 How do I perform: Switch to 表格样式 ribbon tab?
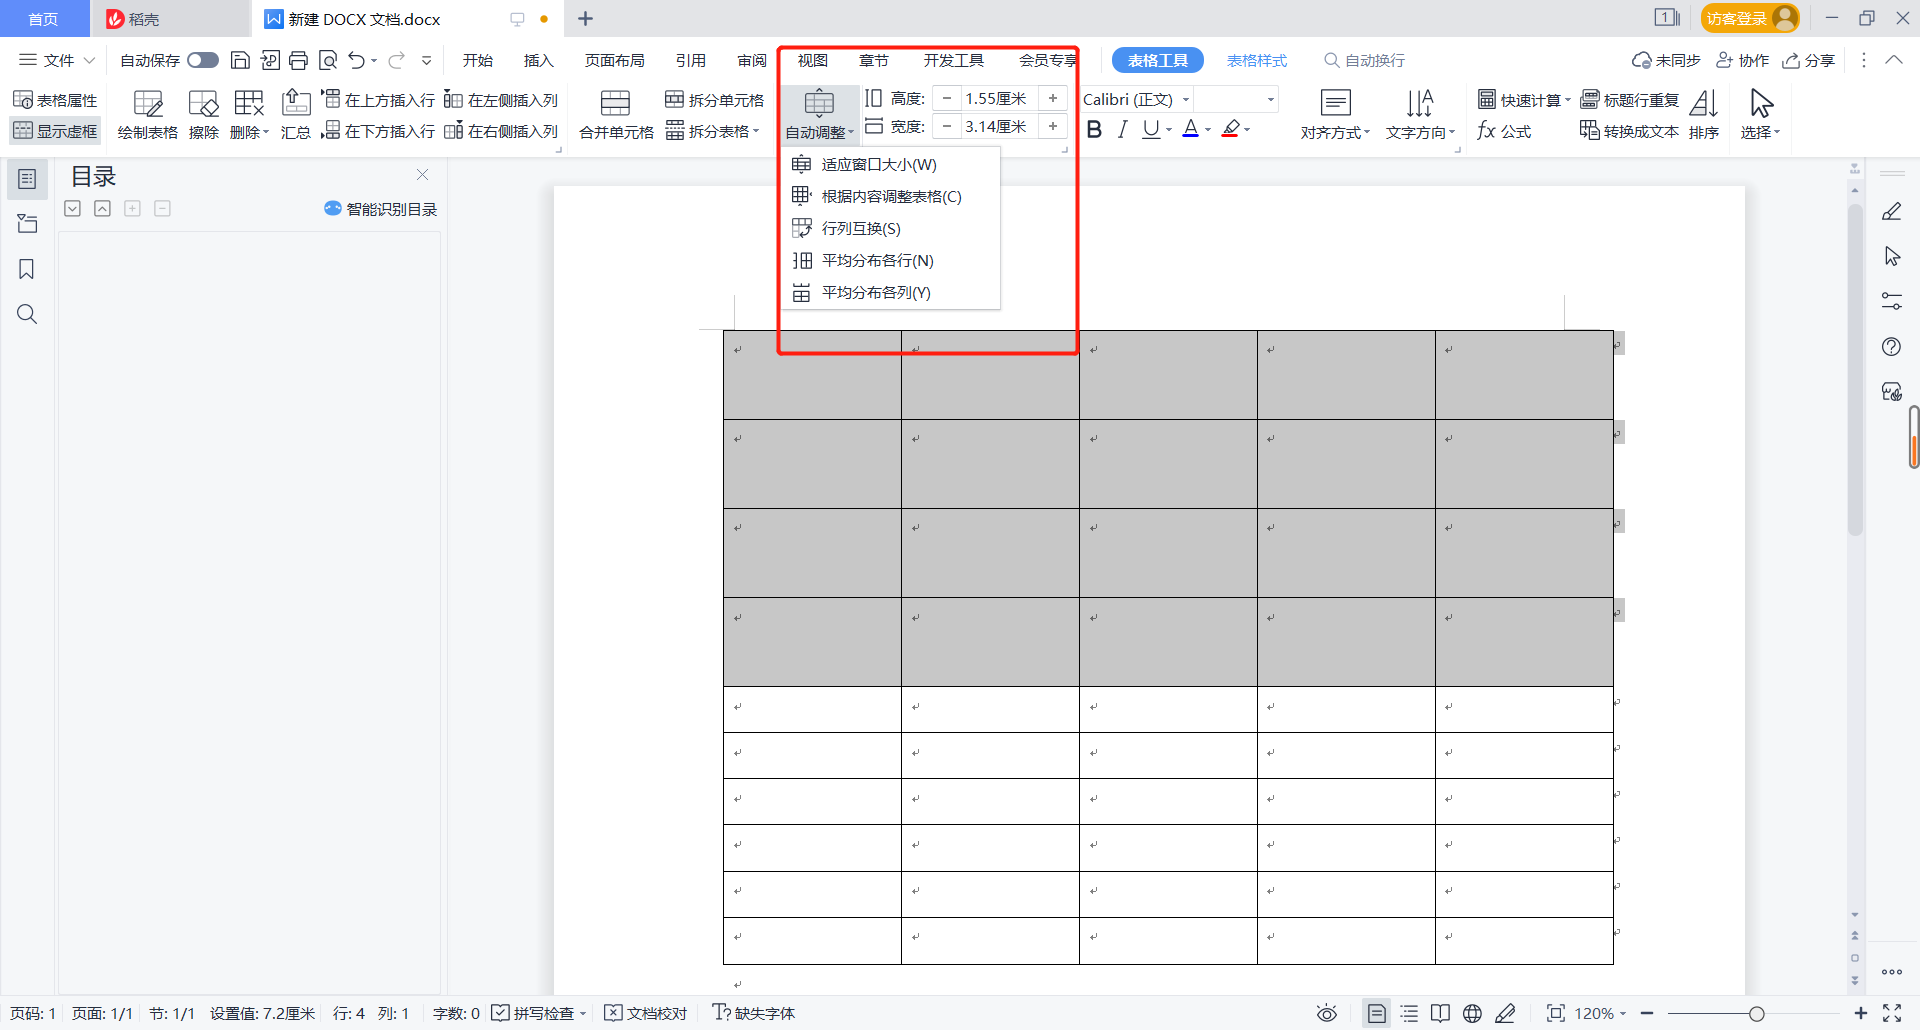click(1257, 60)
